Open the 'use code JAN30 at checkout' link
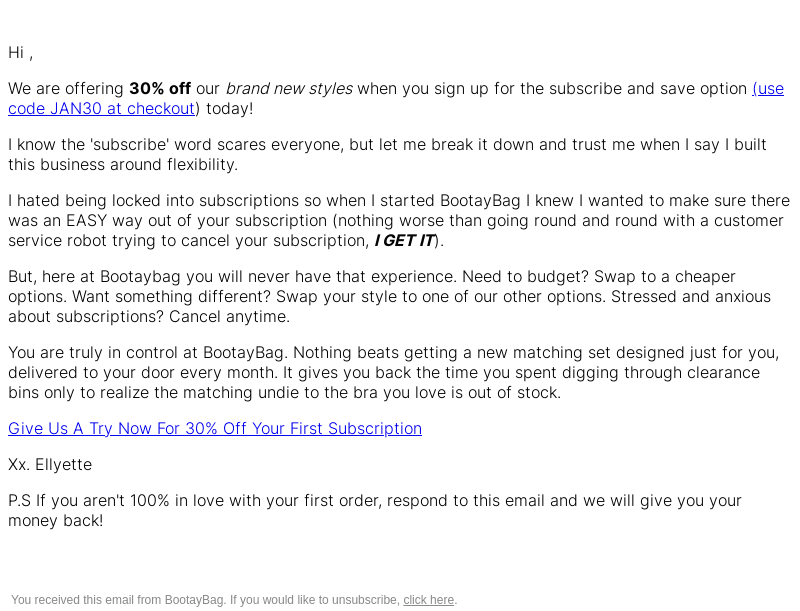The width and height of the screenshot is (800, 611). [102, 109]
